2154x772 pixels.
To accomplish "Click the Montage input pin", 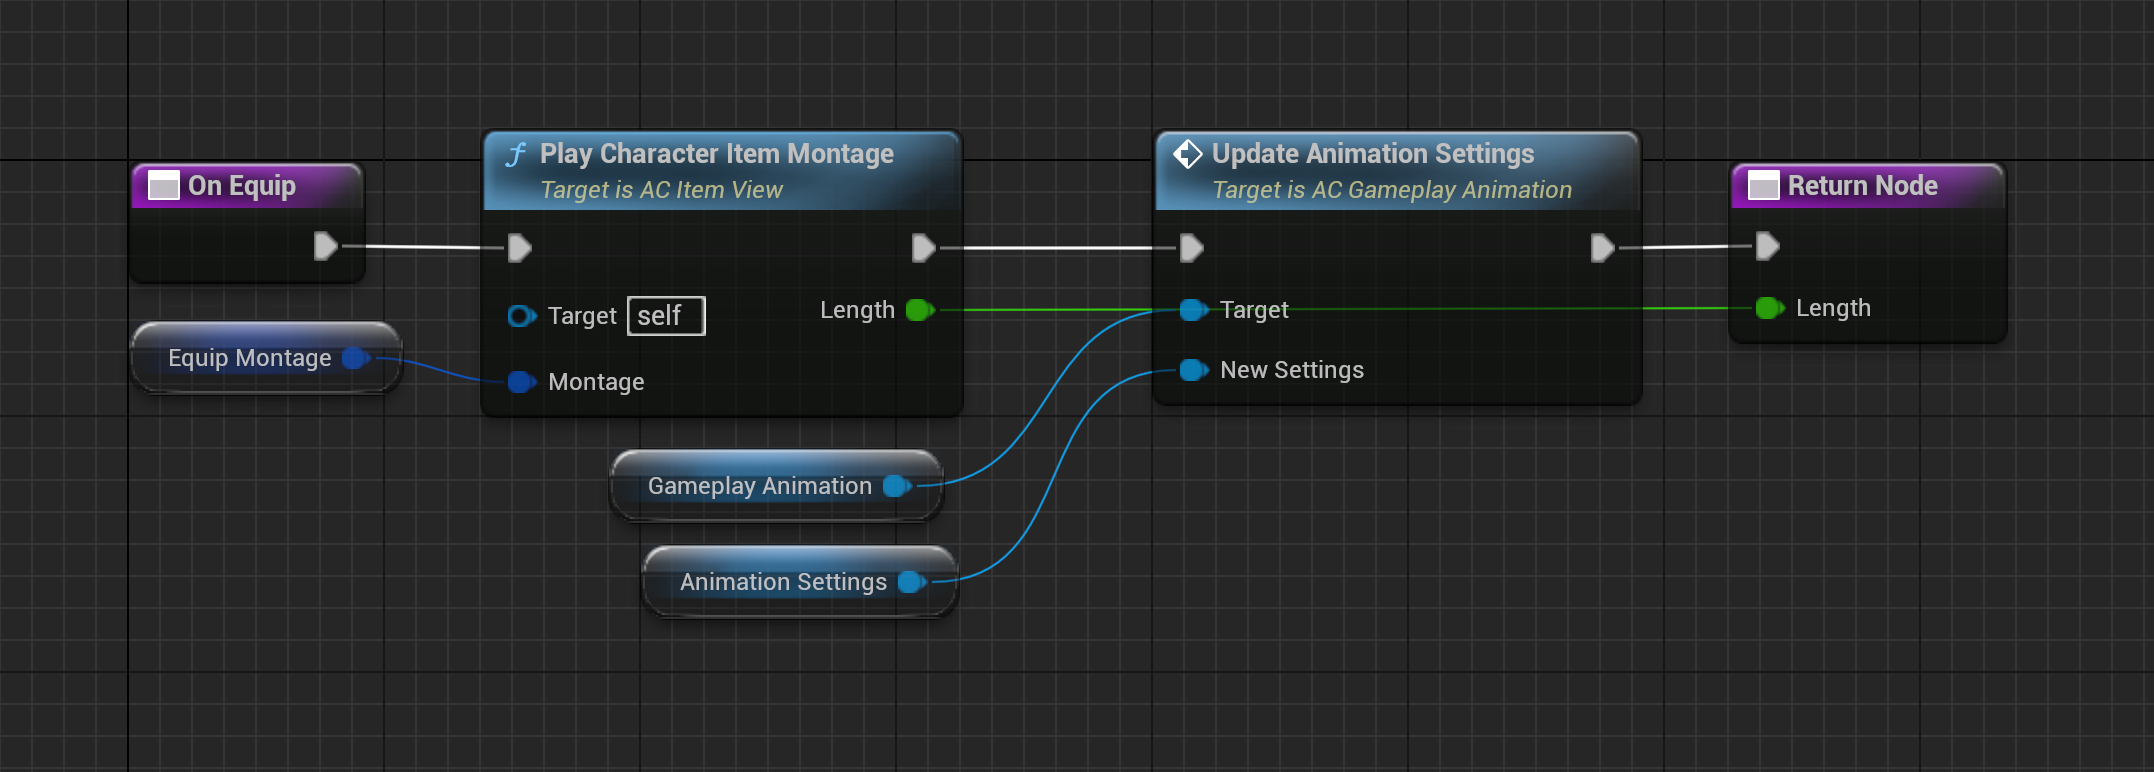I will tap(522, 382).
